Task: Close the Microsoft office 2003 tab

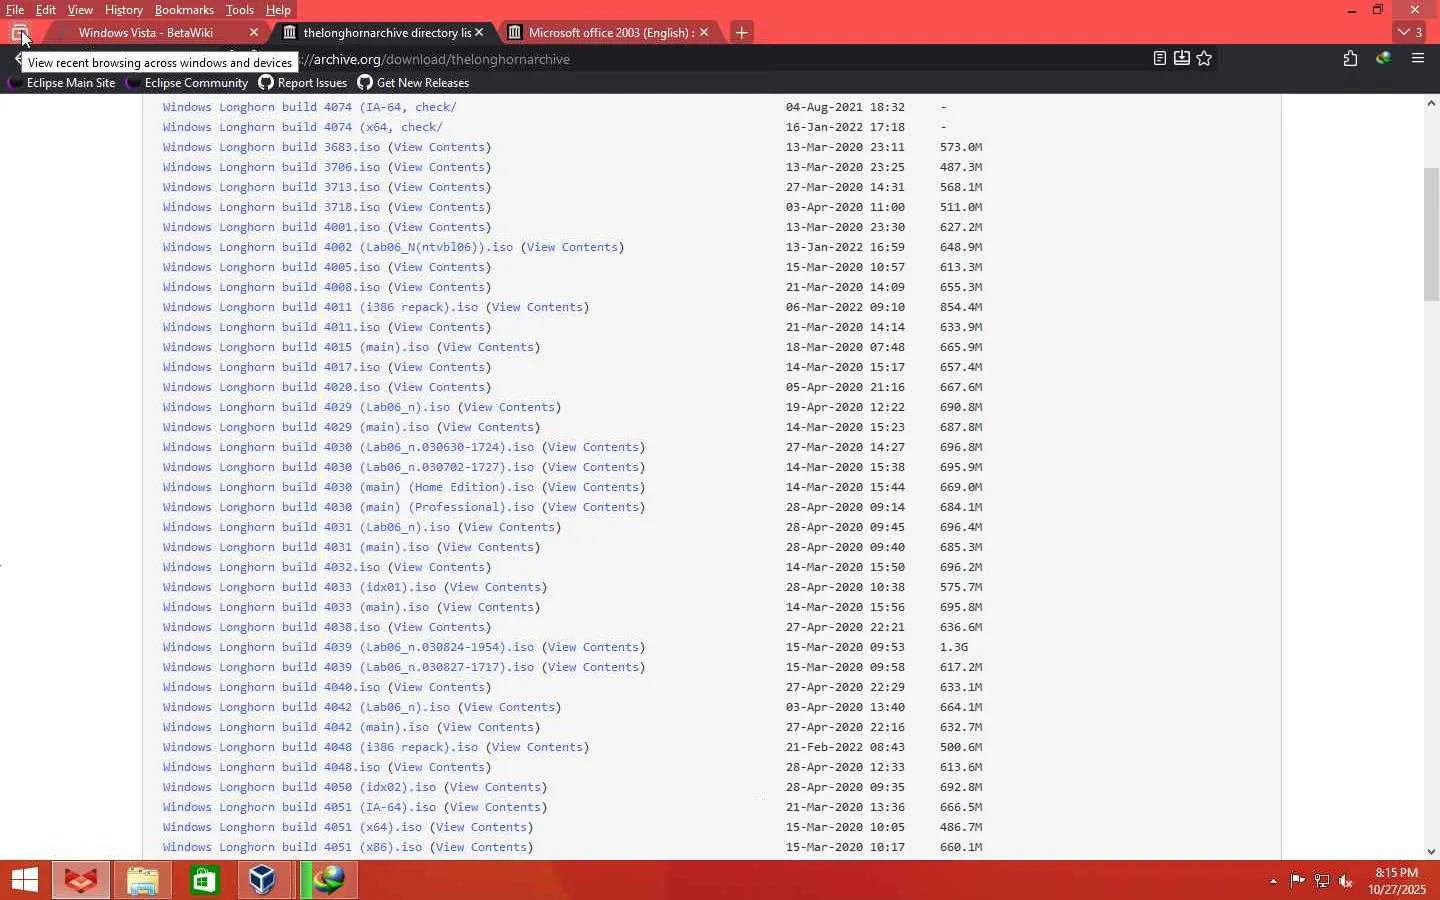Action: [x=704, y=33]
